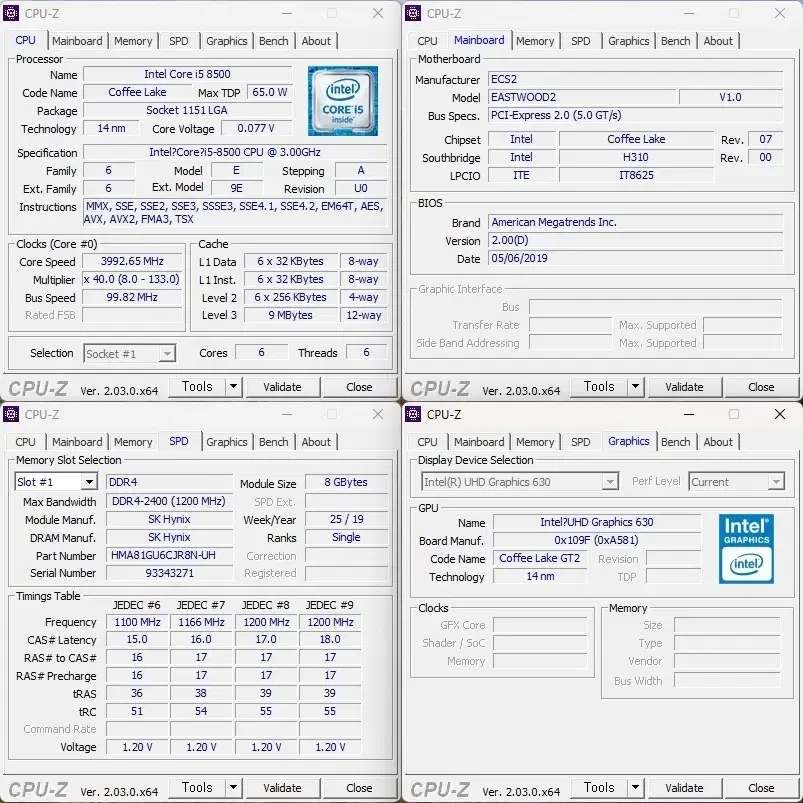
Task: Click the Intel Core i5 inside logo
Action: pyautogui.click(x=343, y=101)
